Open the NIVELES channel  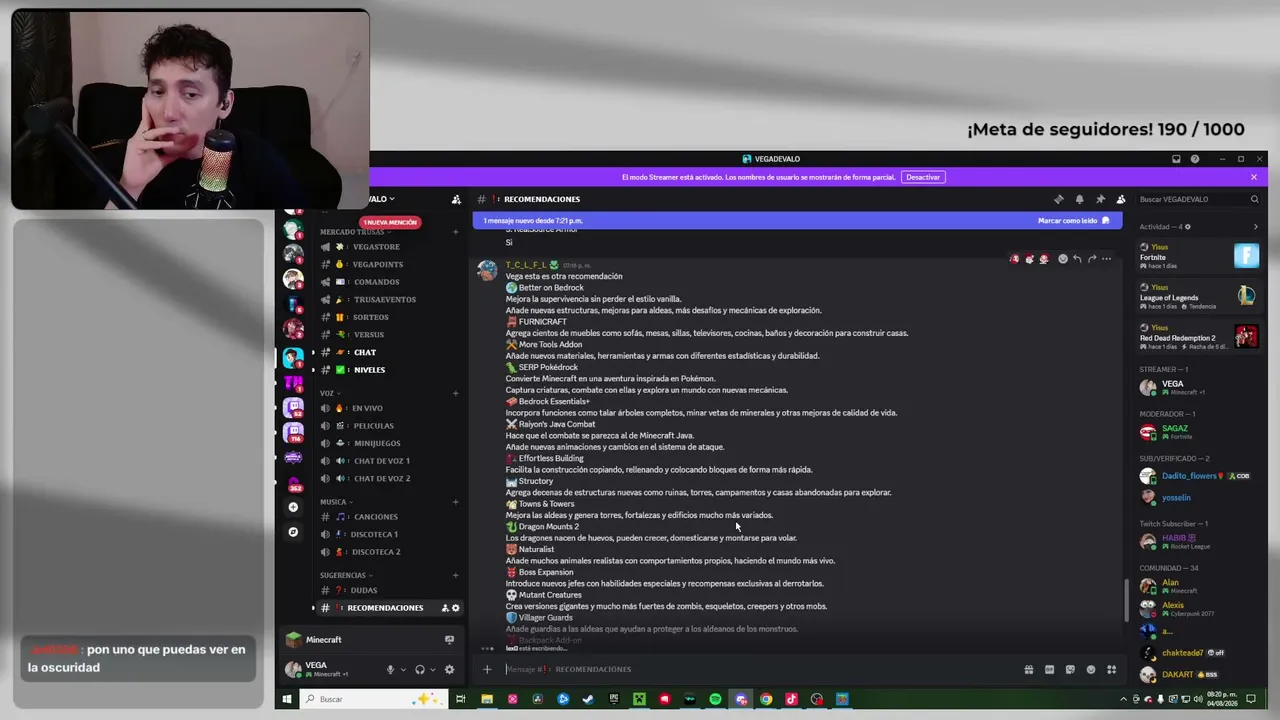[x=387, y=370]
